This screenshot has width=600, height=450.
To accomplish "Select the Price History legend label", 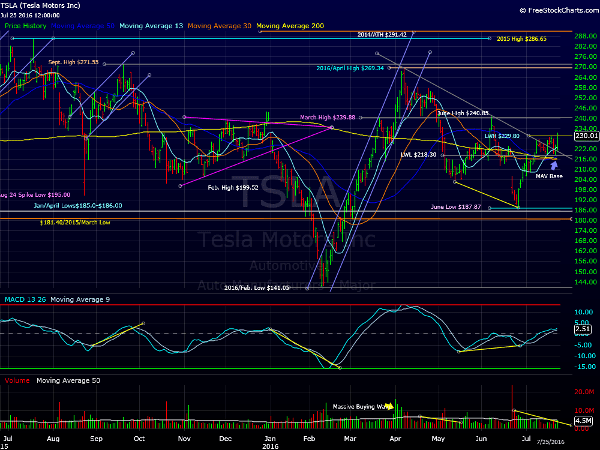I will [25, 26].
